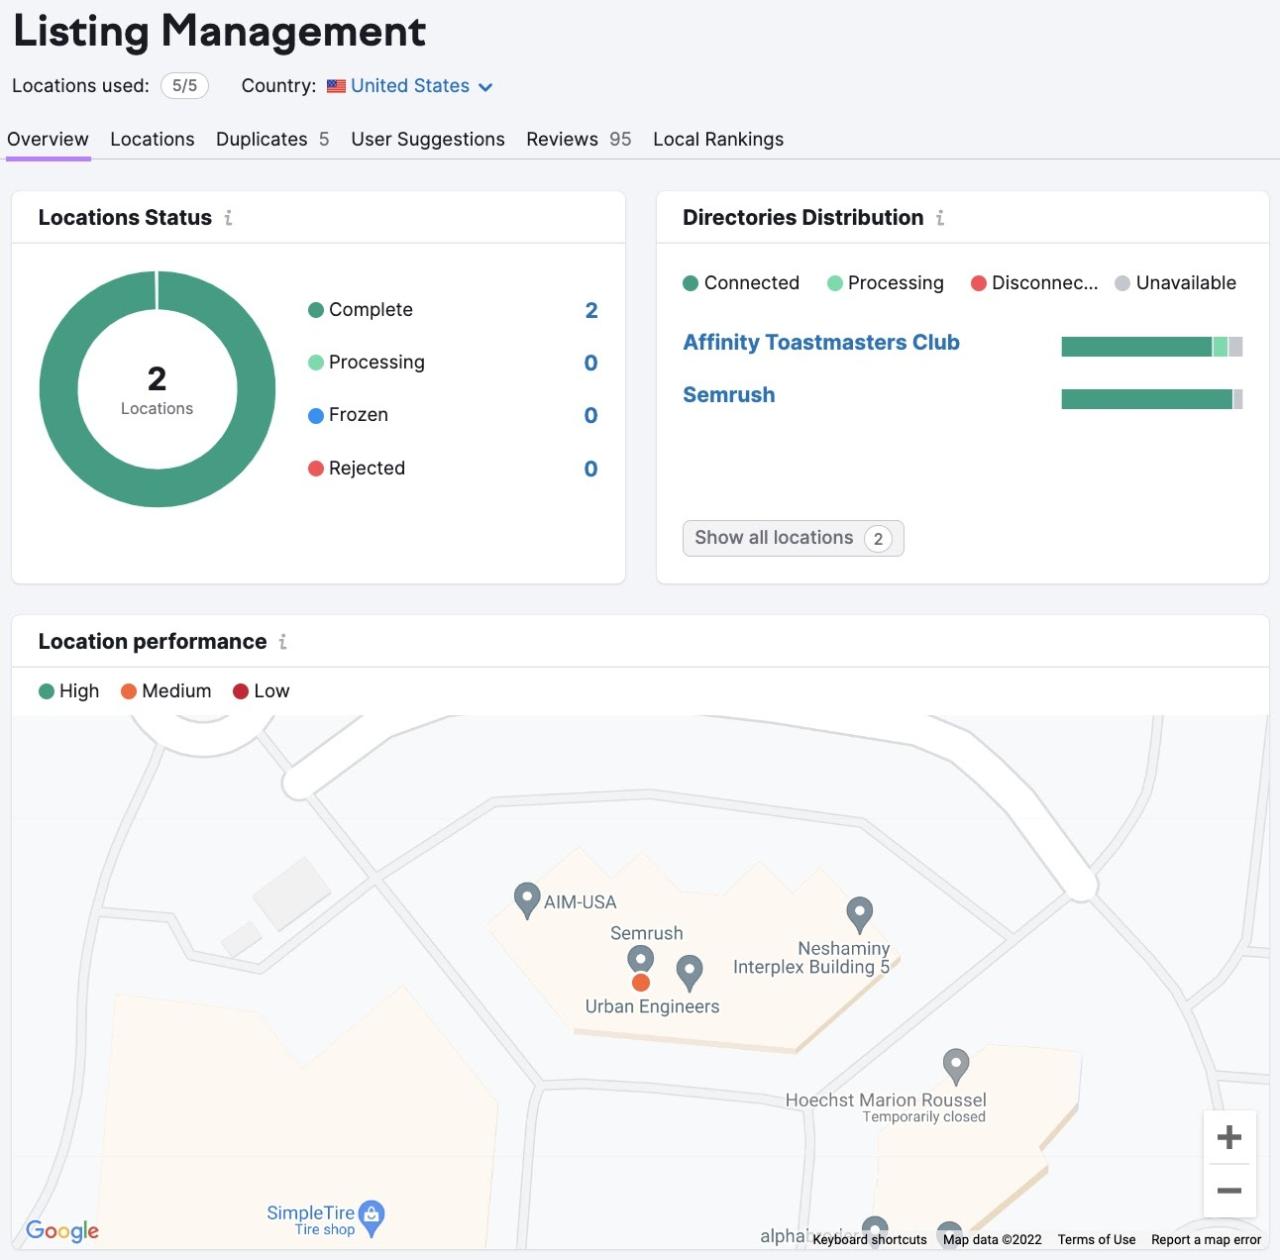
Task: Open the Country dropdown
Action: point(410,86)
